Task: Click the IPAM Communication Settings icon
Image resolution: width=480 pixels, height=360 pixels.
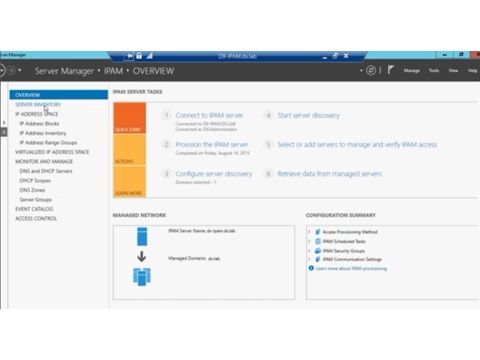Action: point(318,259)
